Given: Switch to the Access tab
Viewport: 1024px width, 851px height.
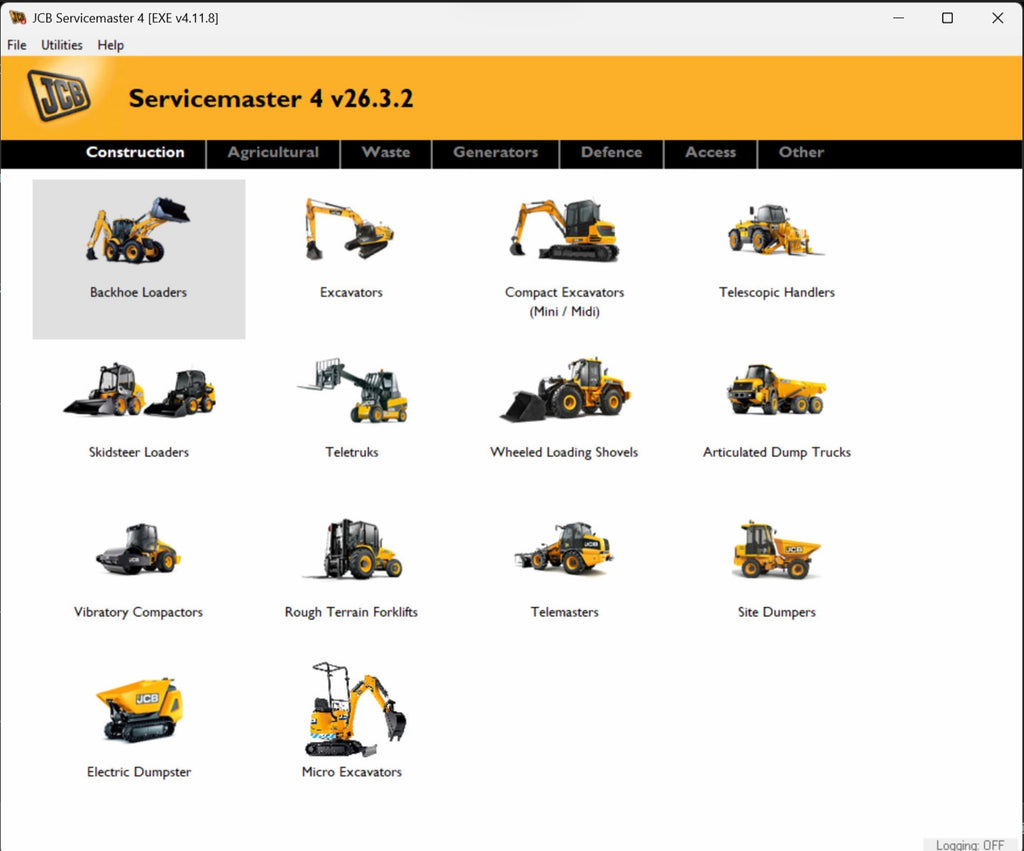Looking at the screenshot, I should [711, 152].
